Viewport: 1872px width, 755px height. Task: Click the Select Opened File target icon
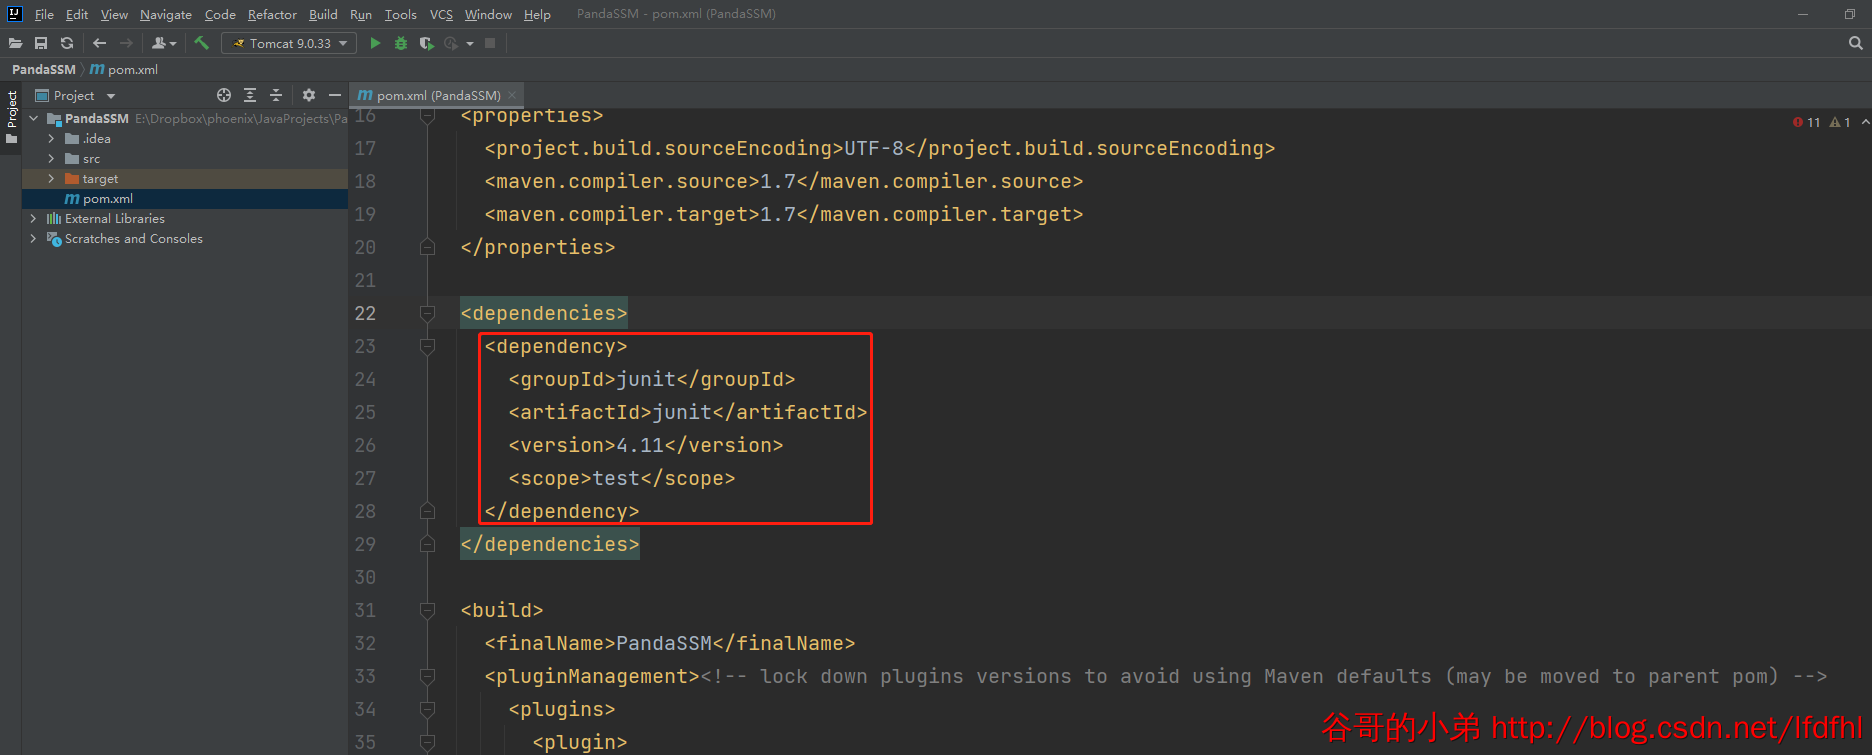[224, 95]
